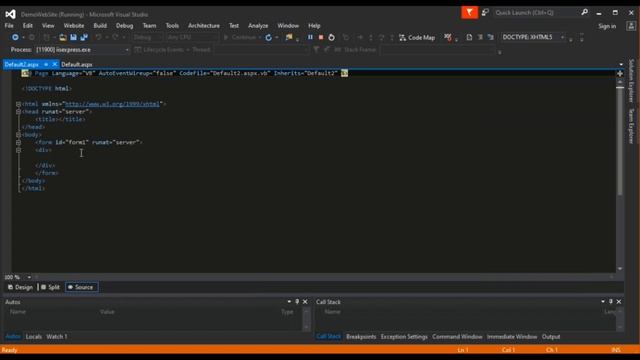Close the Autos panel

[x=305, y=302]
